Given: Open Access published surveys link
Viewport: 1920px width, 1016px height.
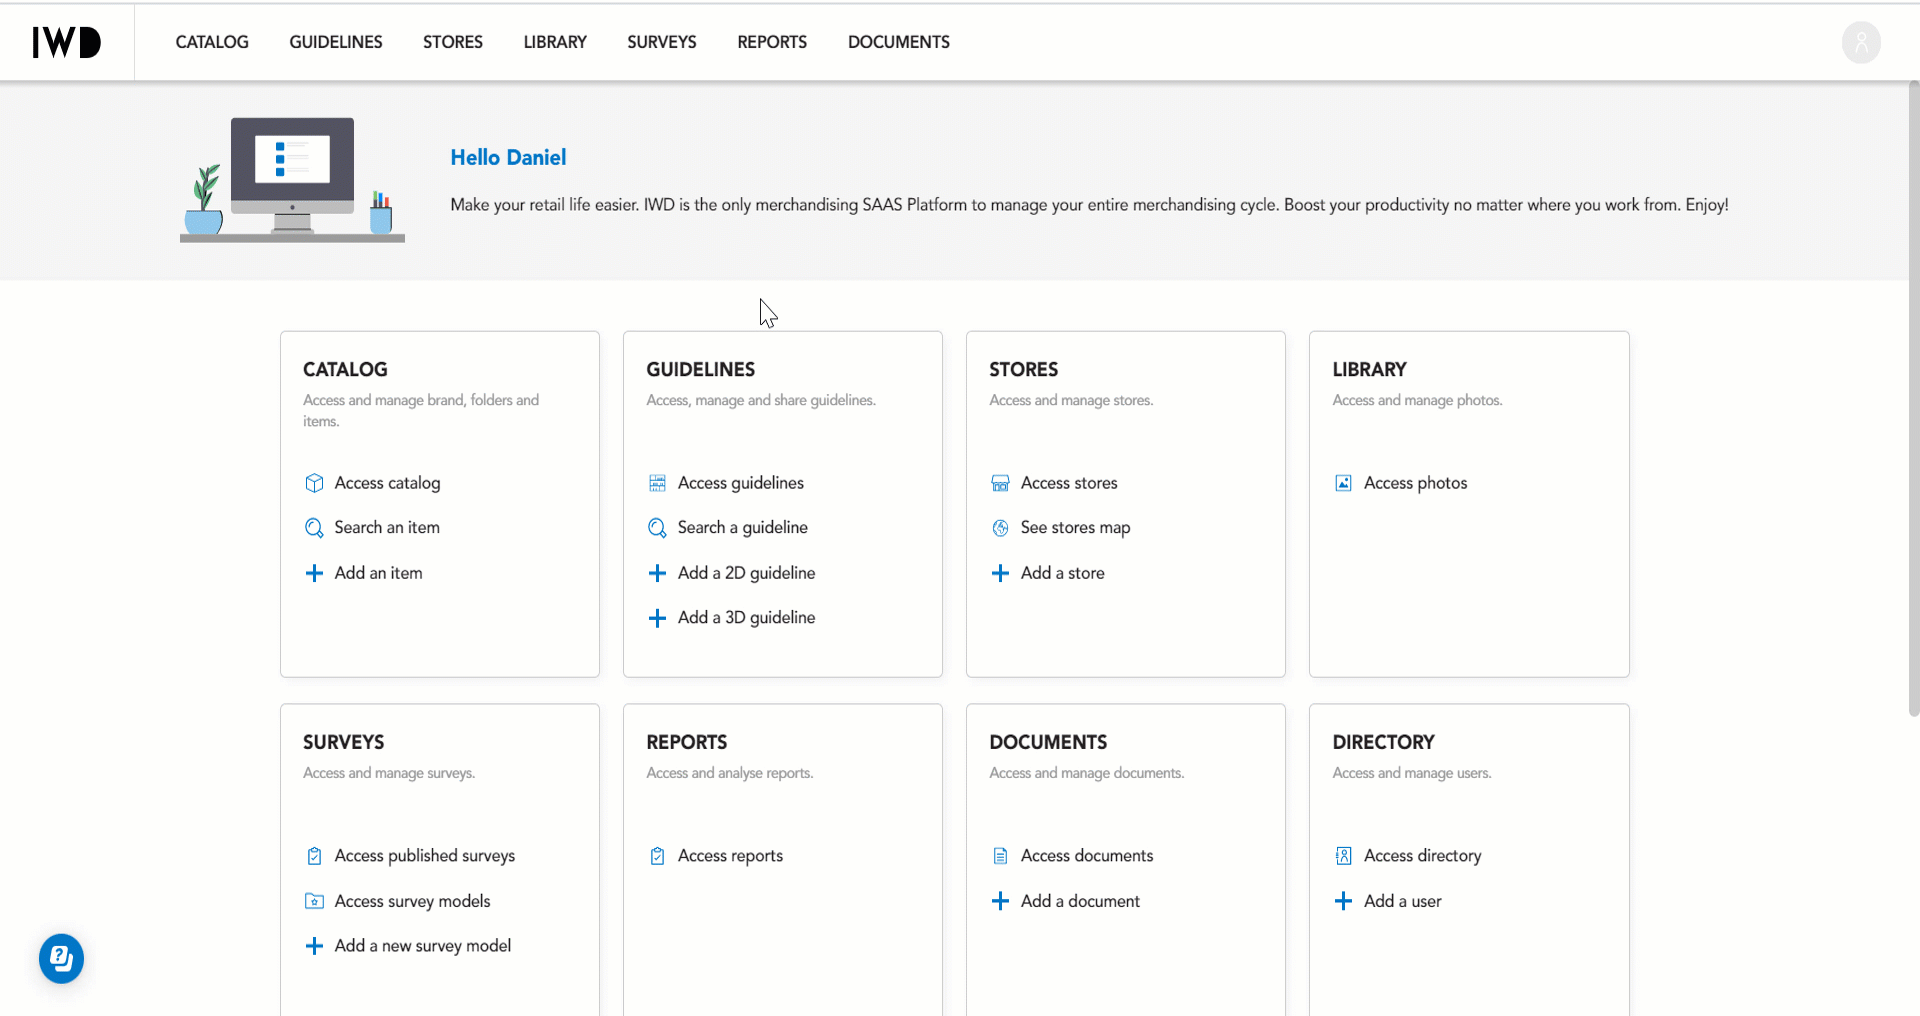Looking at the screenshot, I should (x=425, y=856).
